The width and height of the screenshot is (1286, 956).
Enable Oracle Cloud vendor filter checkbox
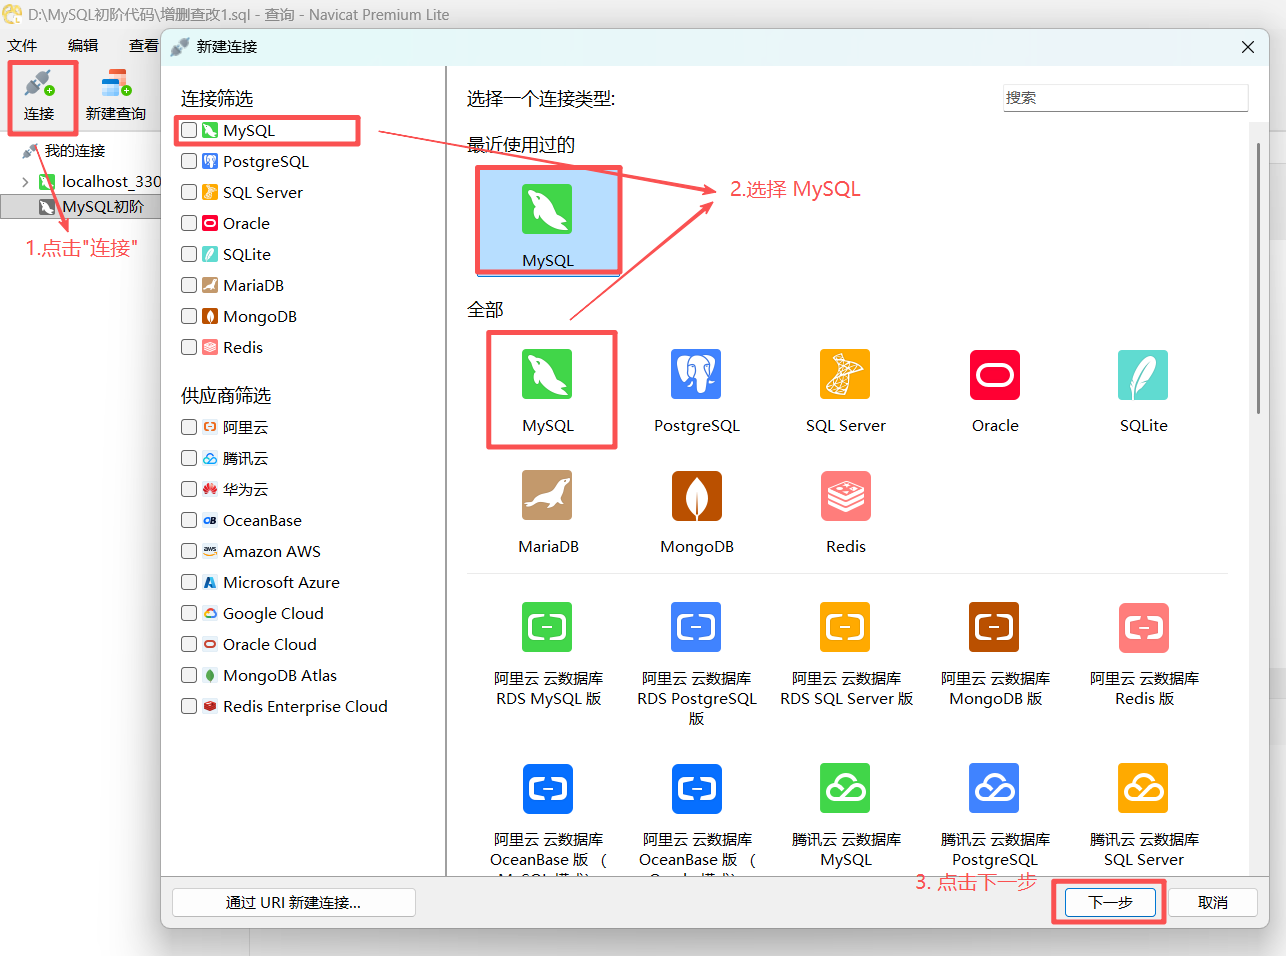[189, 644]
